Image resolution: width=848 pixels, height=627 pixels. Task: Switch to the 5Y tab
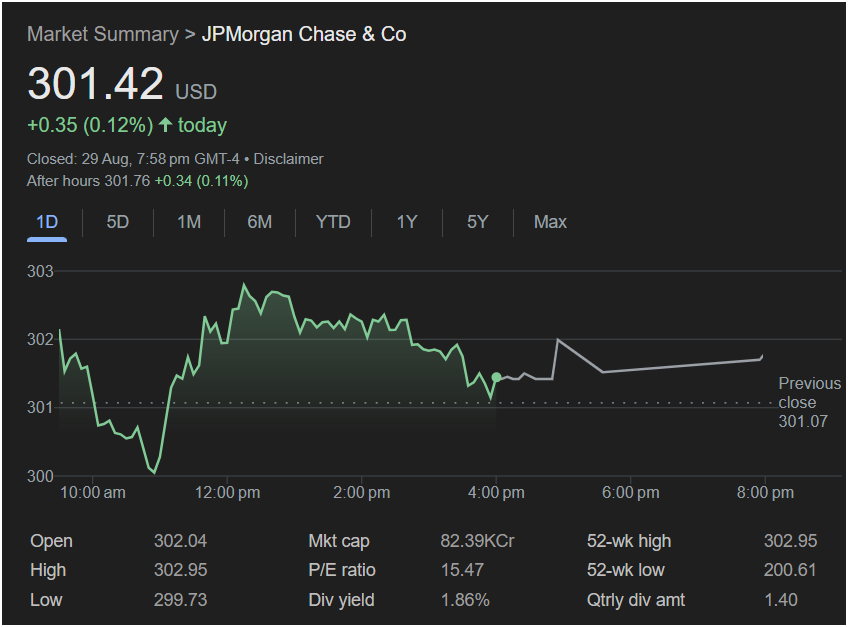pos(478,222)
